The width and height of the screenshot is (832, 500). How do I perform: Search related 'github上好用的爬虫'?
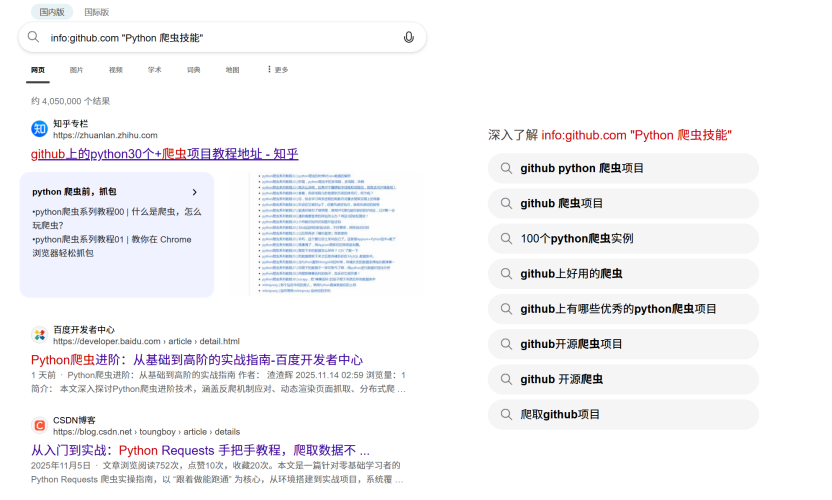click(x=623, y=273)
